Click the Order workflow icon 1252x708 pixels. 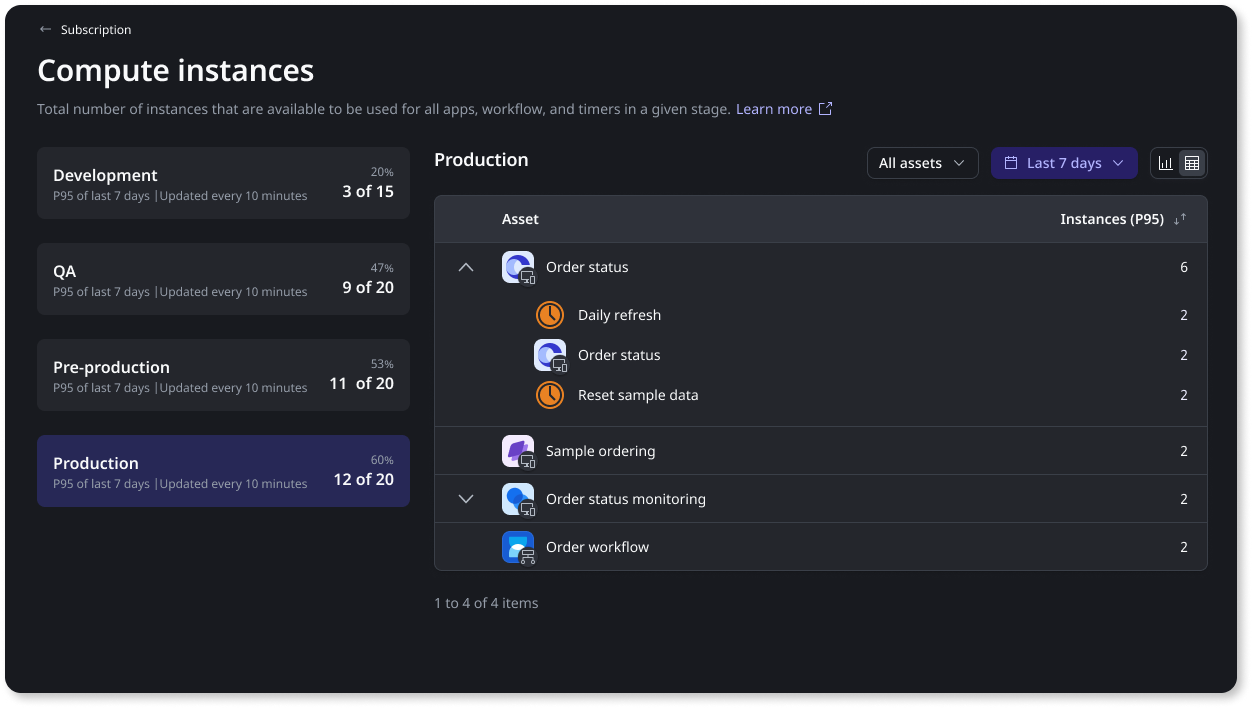point(518,547)
